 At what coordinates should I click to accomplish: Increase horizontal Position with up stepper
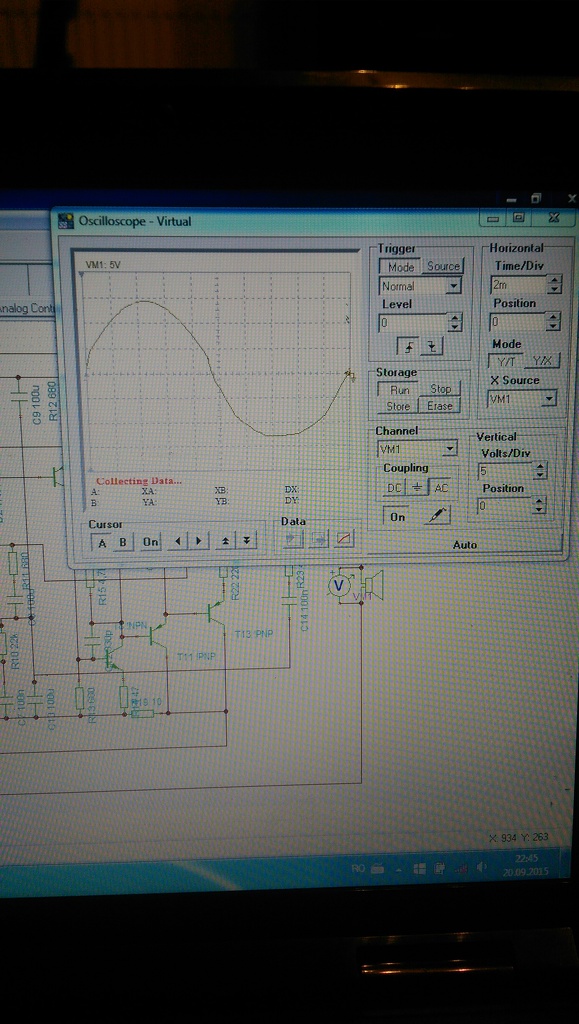[553, 317]
